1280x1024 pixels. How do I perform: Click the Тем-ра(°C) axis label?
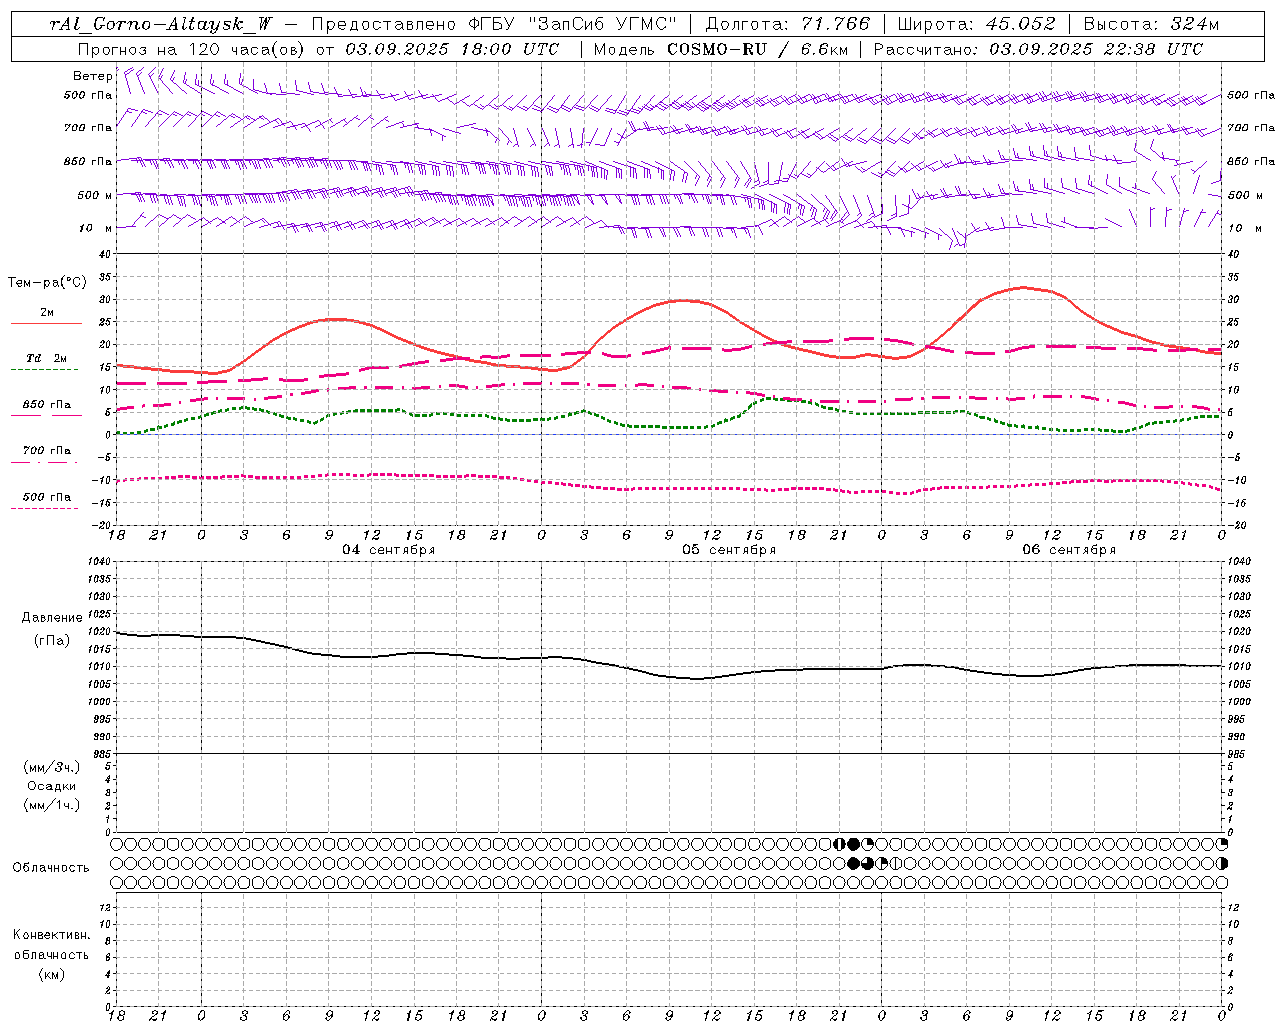point(47,283)
